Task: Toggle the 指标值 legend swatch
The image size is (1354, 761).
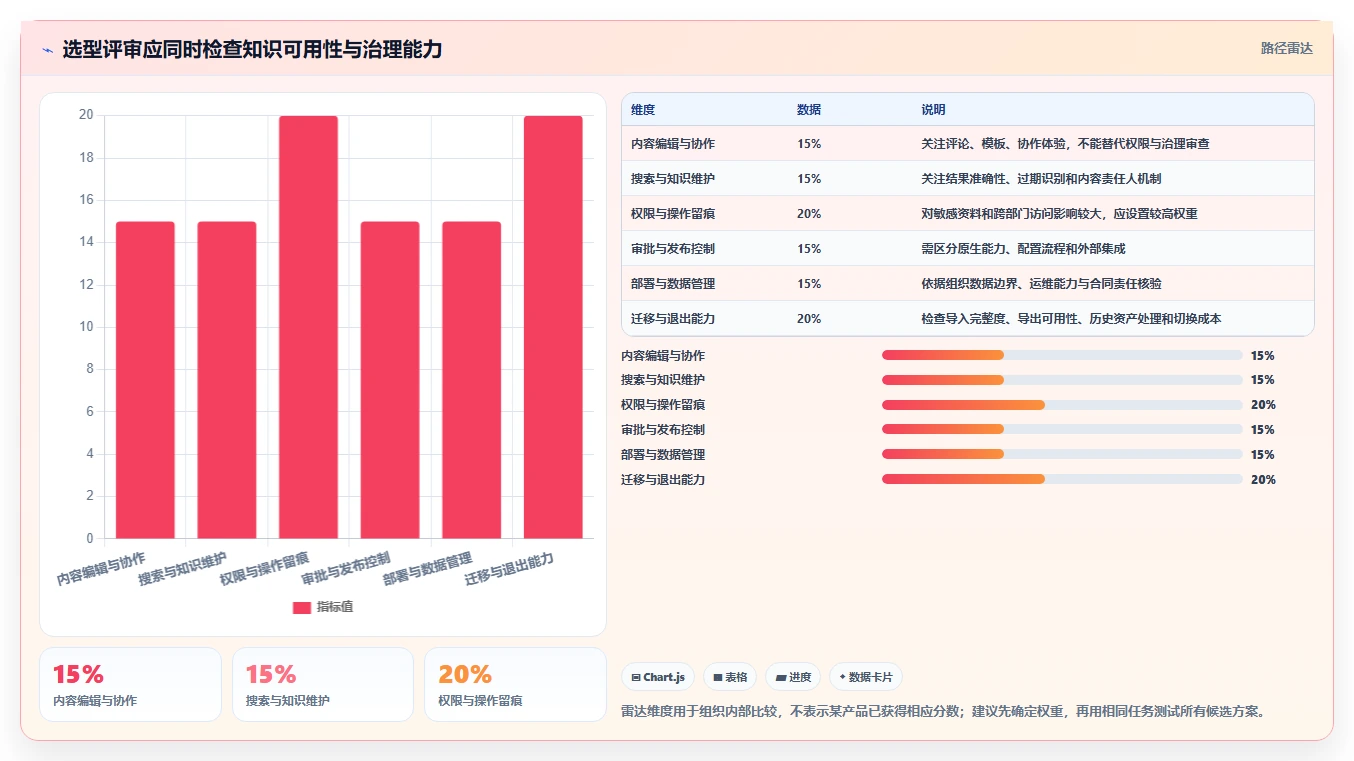Action: [302, 607]
